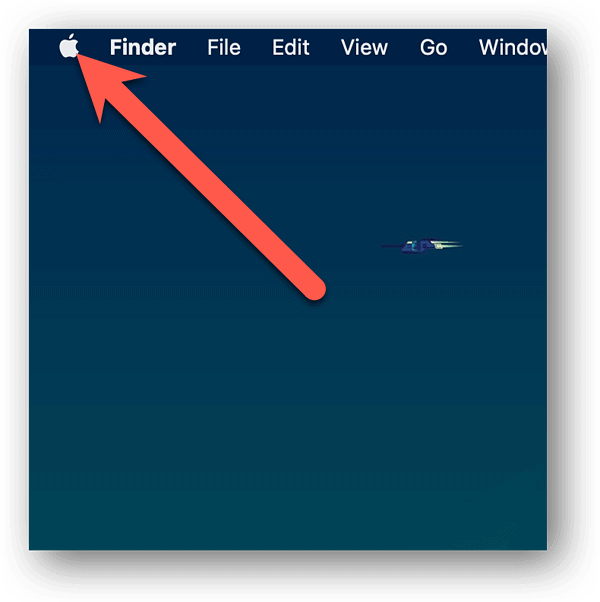Open the Go menu
This screenshot has width=600, height=602.
pyautogui.click(x=433, y=47)
